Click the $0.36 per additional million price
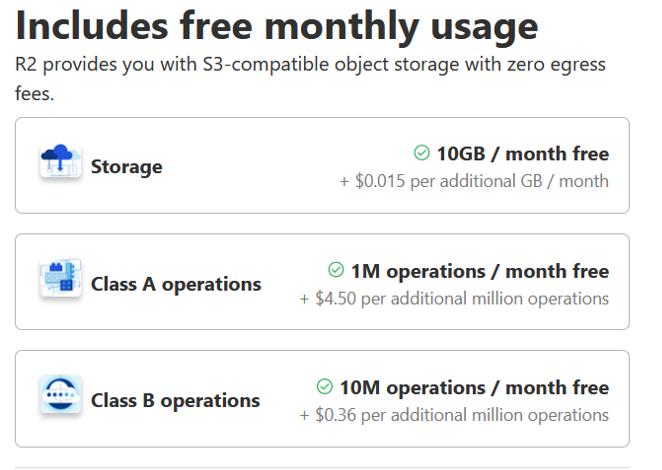Image resolution: width=662 pixels, height=470 pixels. (x=454, y=415)
